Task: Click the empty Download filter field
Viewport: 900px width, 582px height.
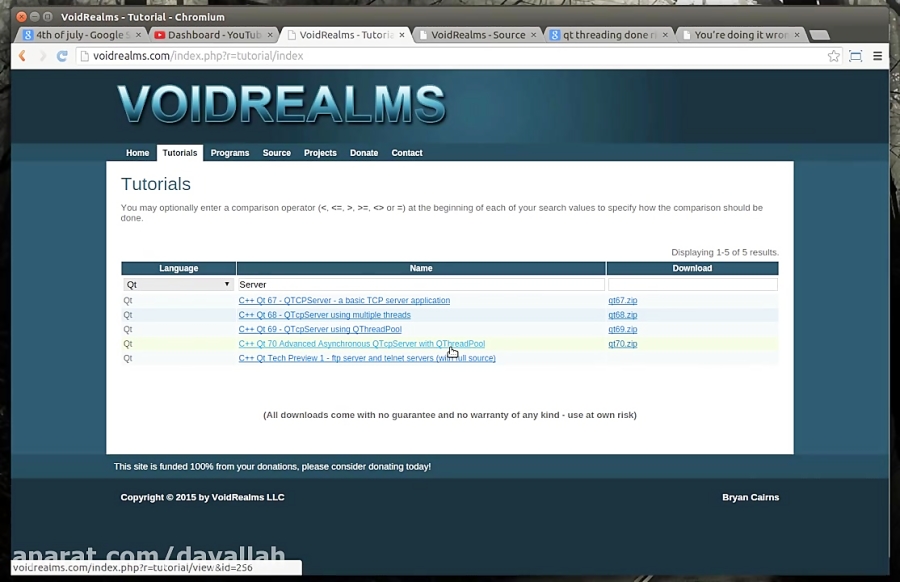Action: click(x=692, y=285)
